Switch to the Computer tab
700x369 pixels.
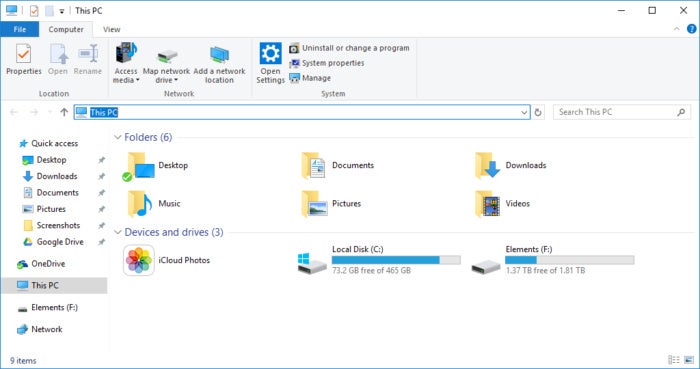[66, 29]
